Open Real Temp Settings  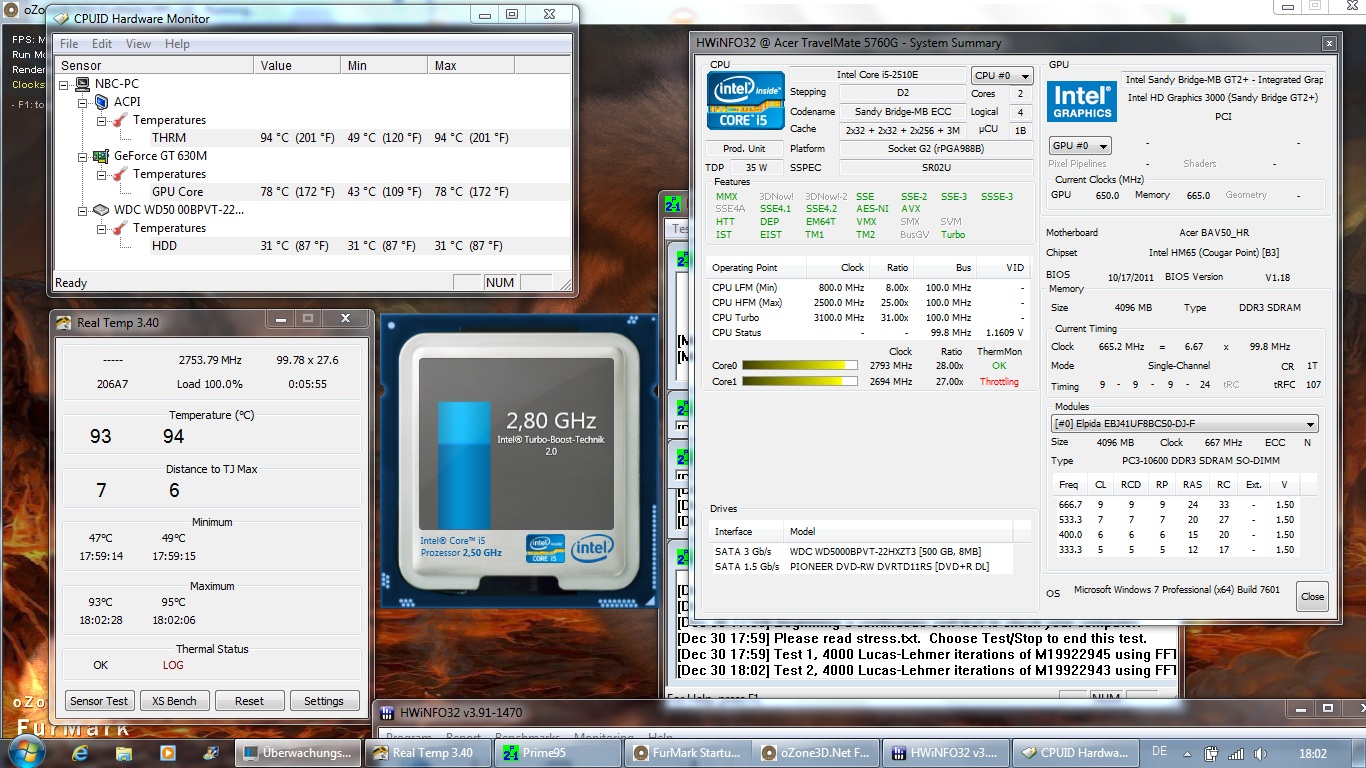[x=323, y=701]
